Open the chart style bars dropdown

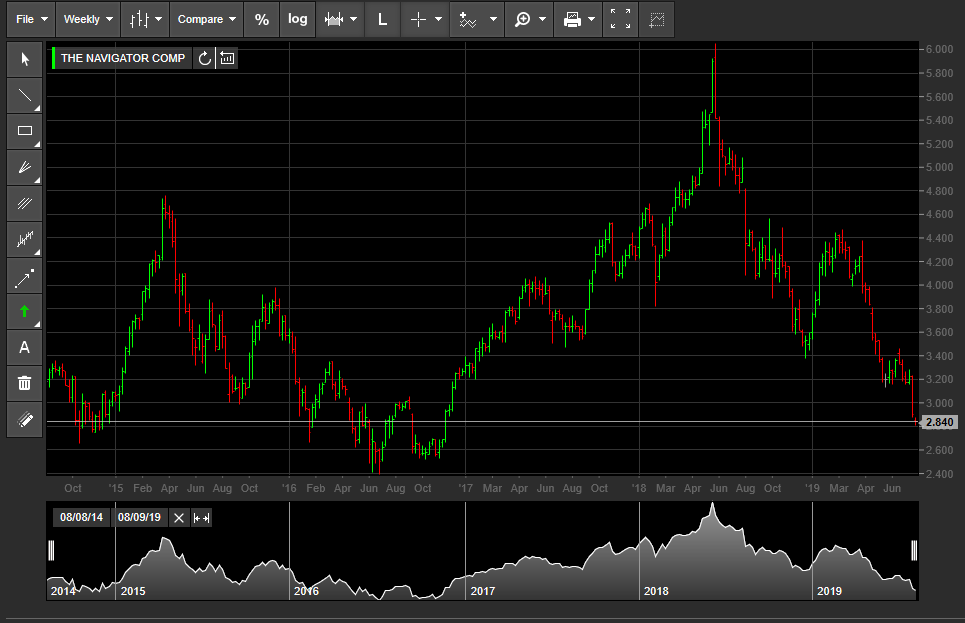[x=145, y=20]
